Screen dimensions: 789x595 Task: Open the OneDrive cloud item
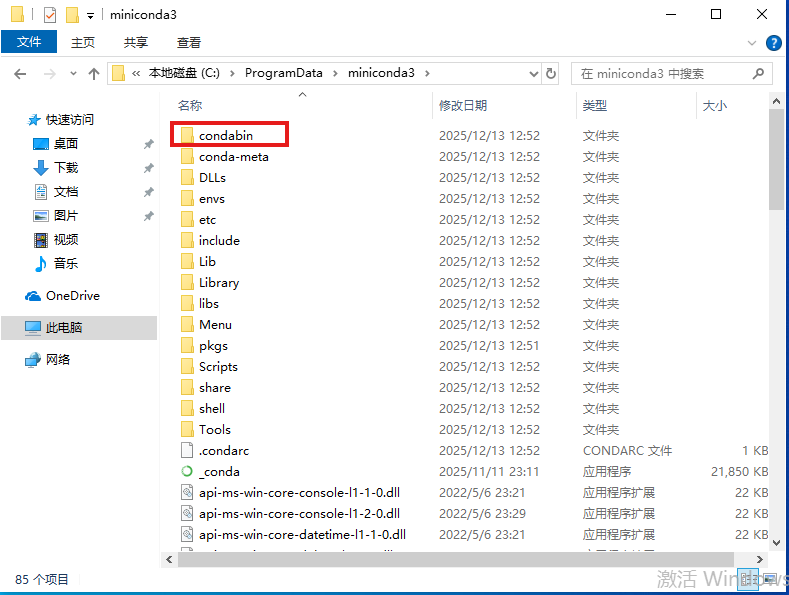click(x=72, y=296)
